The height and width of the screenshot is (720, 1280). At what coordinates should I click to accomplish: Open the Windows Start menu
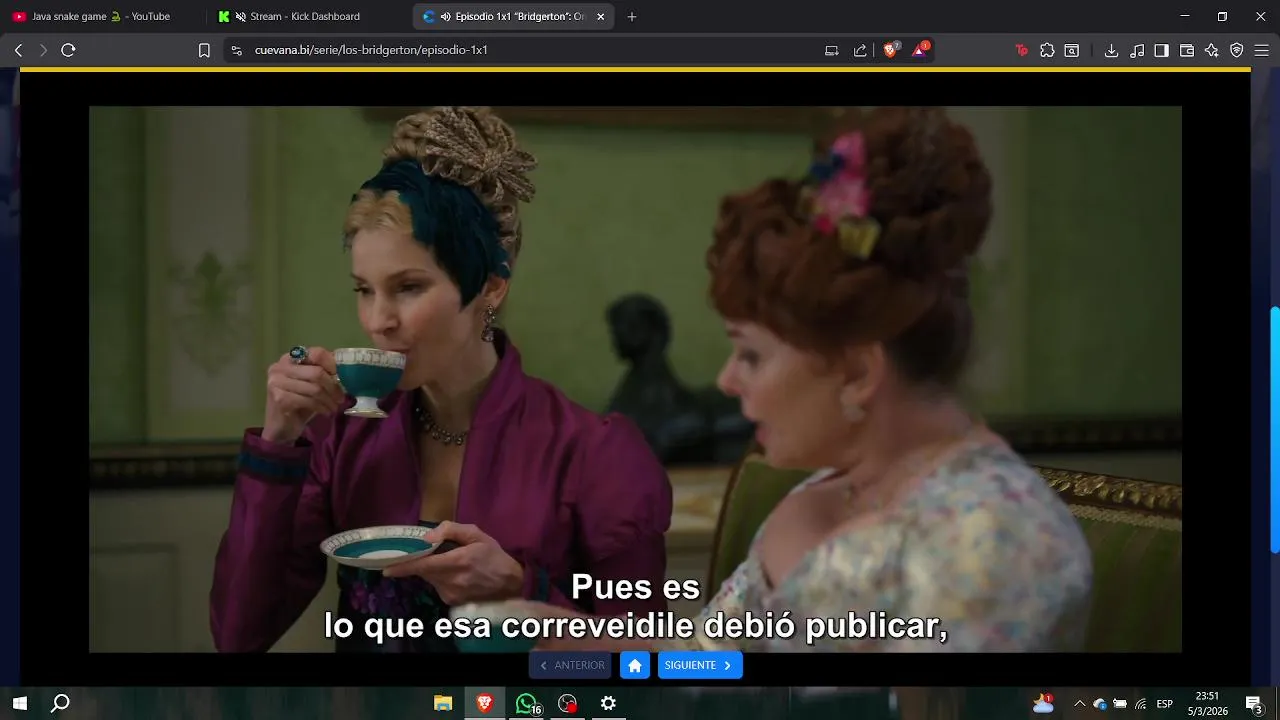19,703
